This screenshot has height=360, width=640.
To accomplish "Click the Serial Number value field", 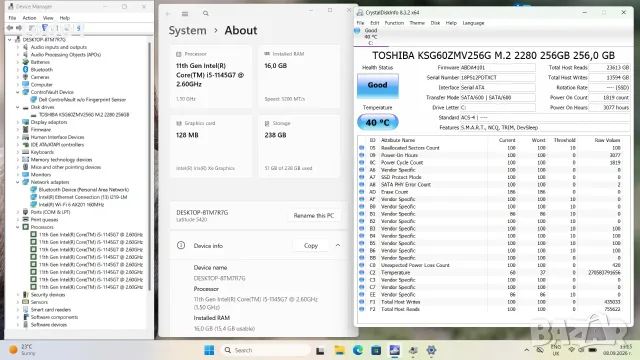I will click(498, 78).
